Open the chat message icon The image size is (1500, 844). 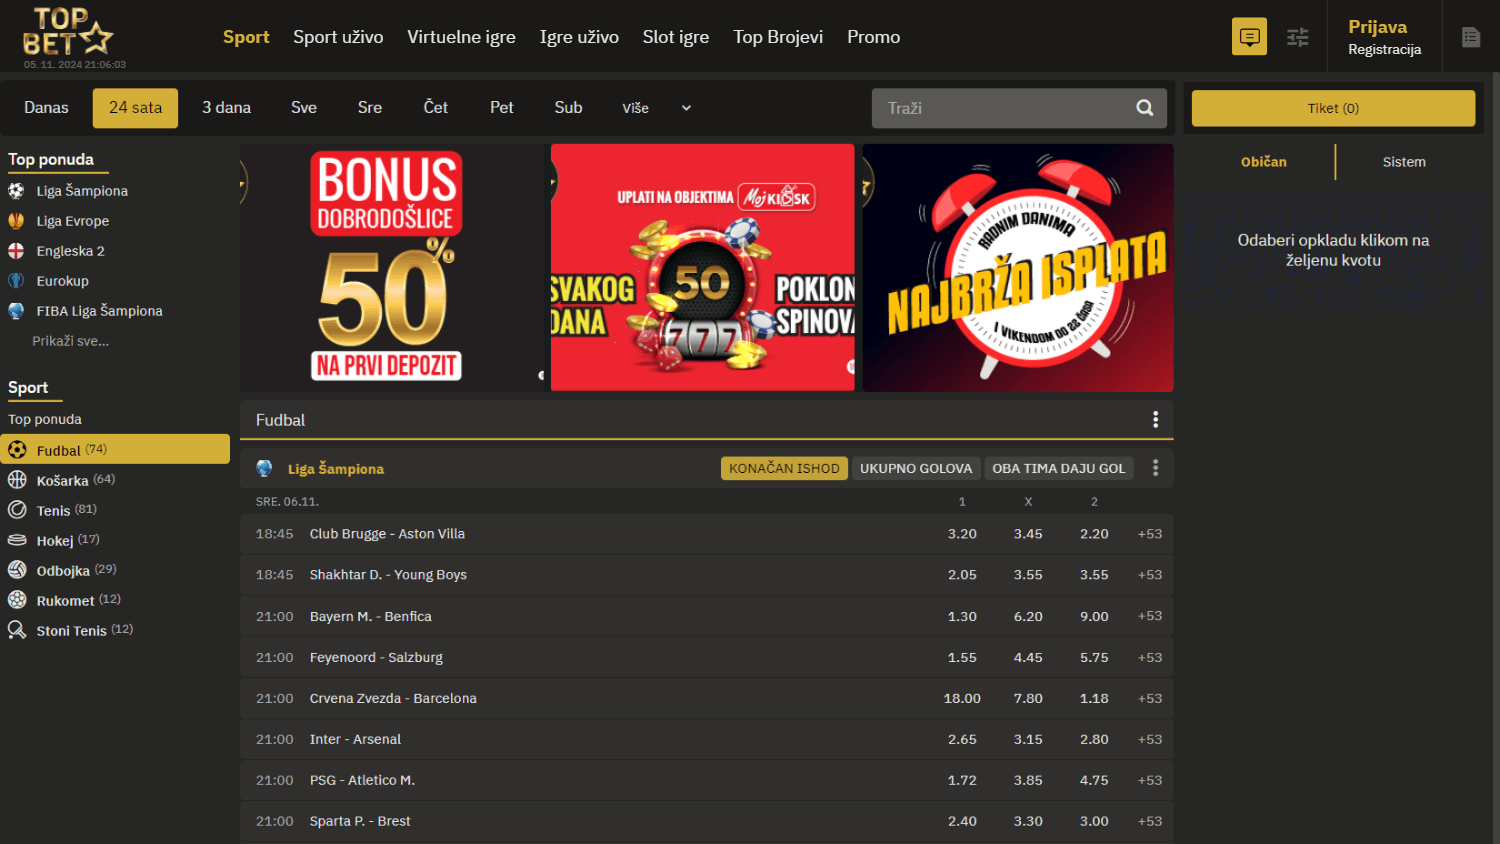(1249, 37)
